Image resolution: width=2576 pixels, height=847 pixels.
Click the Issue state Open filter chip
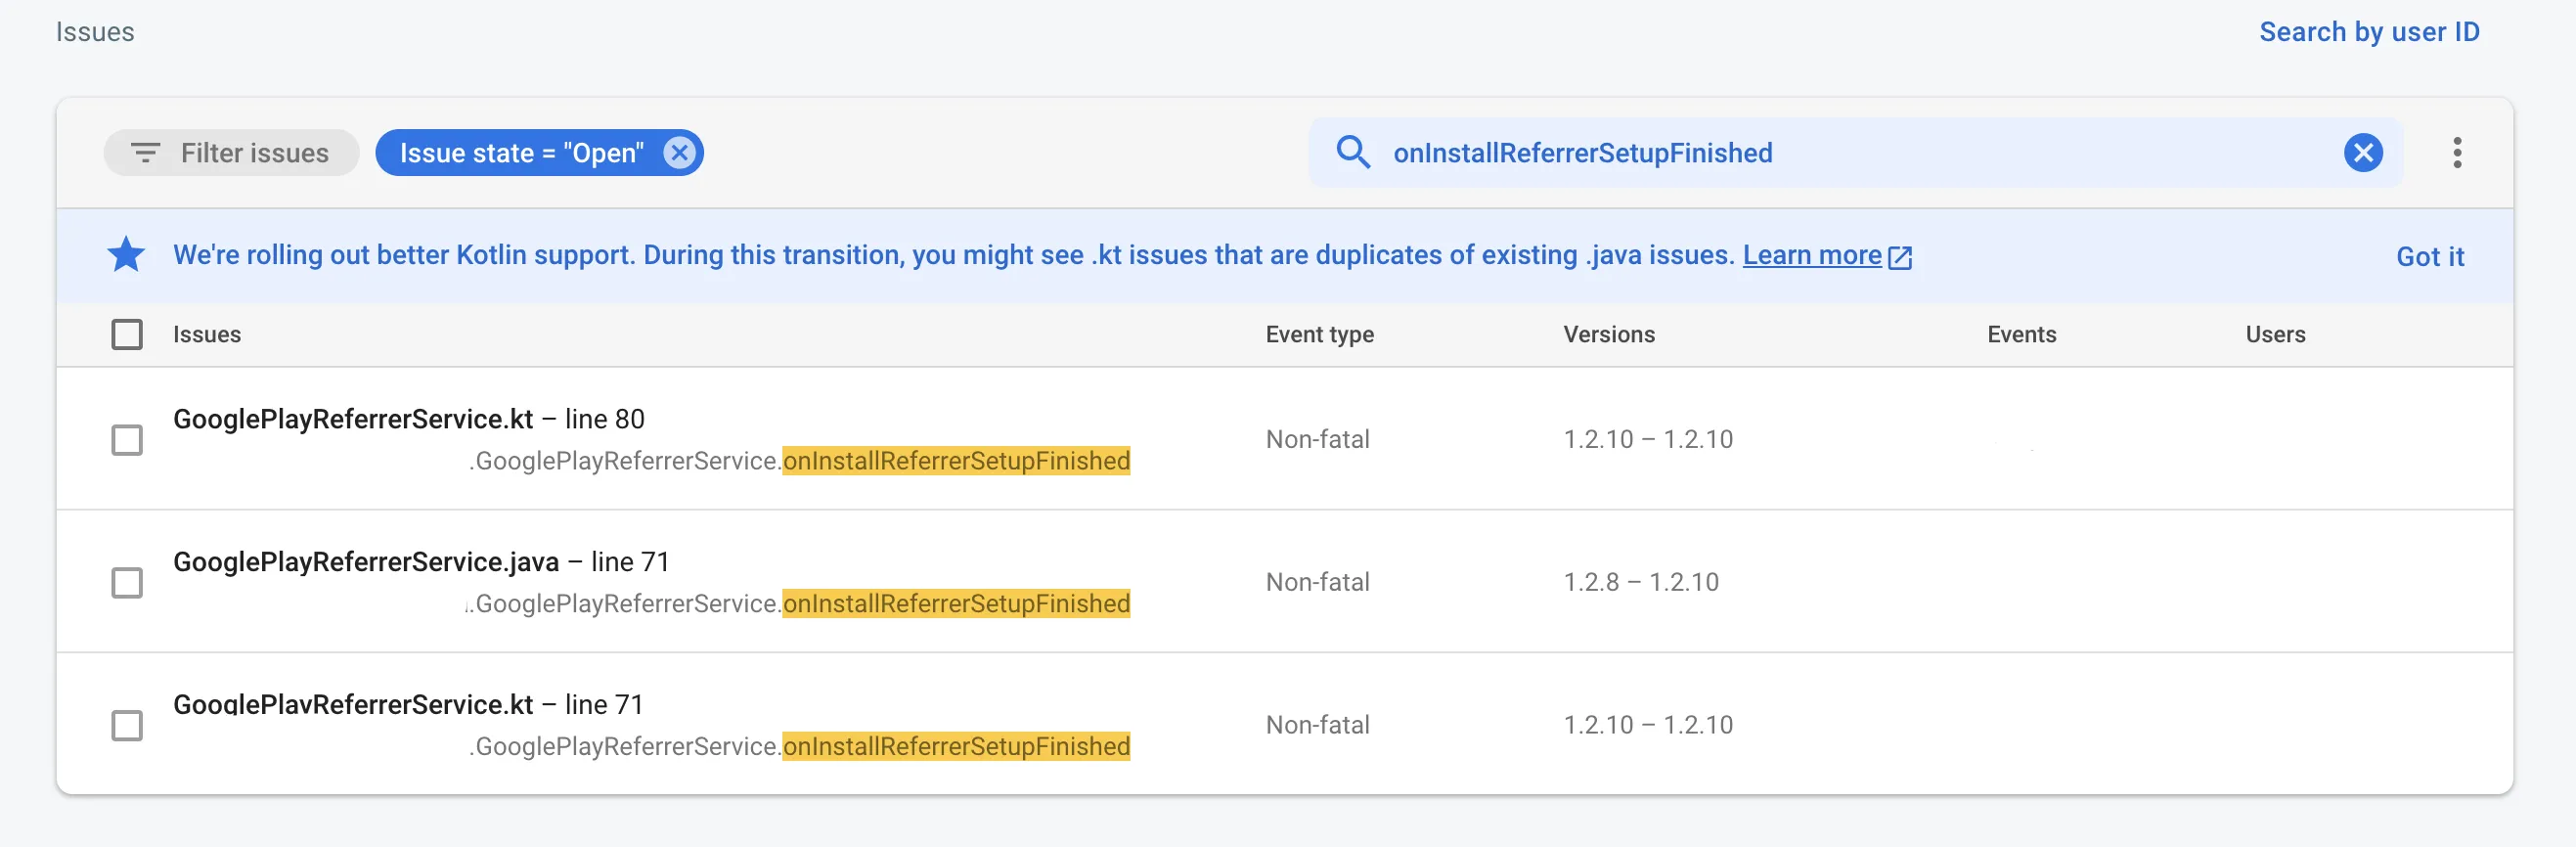point(521,153)
